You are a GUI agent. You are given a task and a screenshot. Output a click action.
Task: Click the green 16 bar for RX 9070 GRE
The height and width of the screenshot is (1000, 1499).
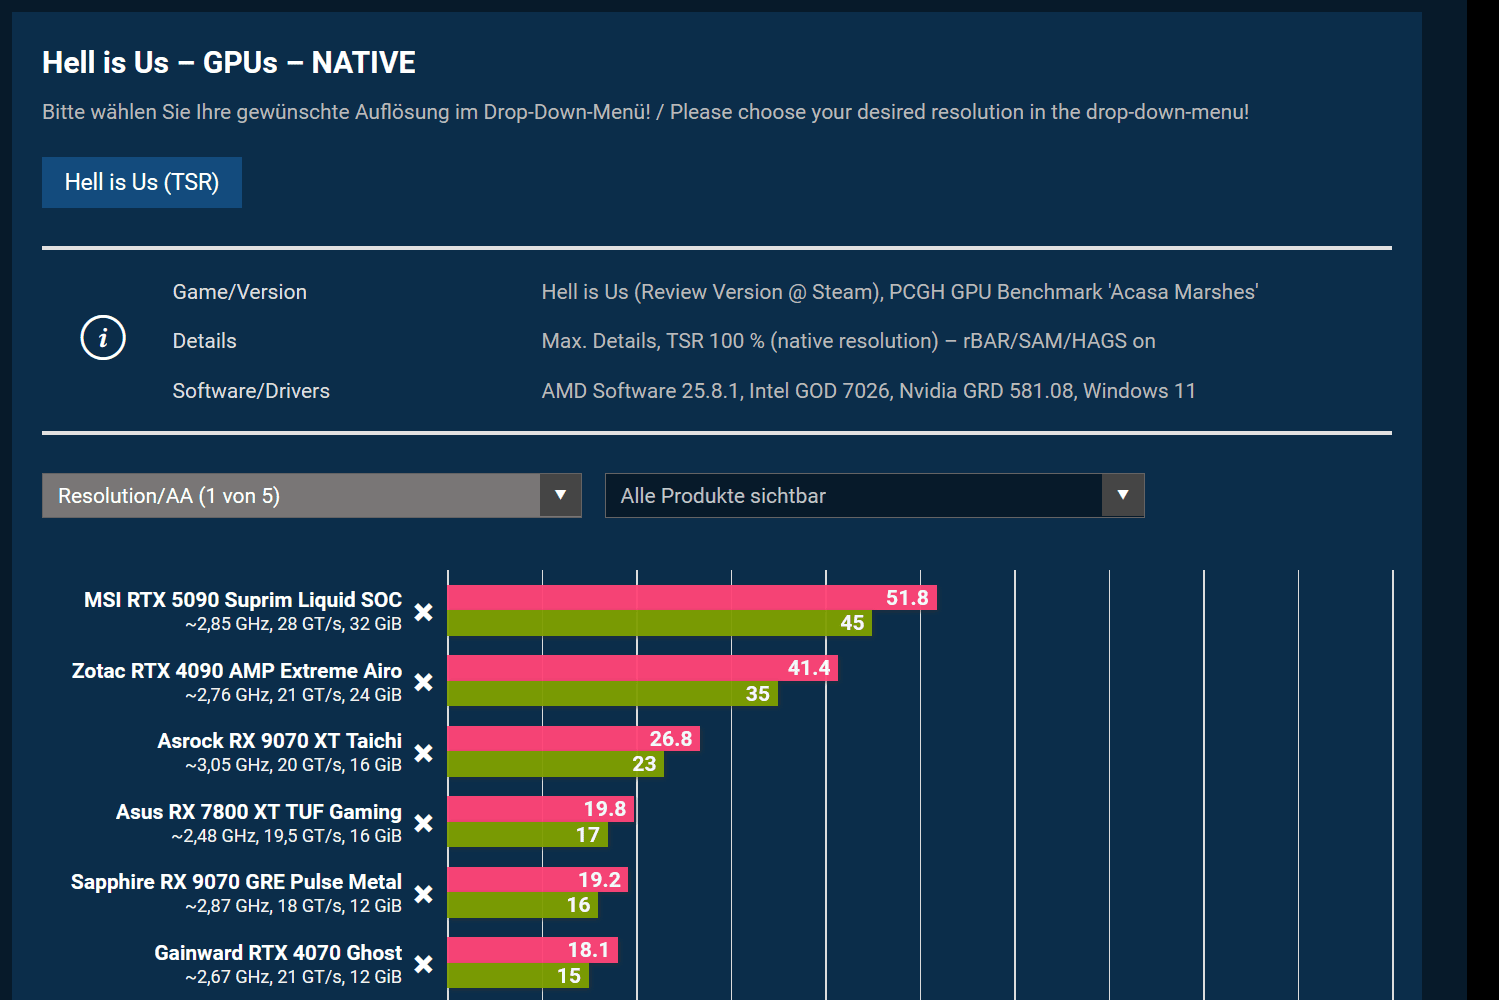[x=523, y=905]
